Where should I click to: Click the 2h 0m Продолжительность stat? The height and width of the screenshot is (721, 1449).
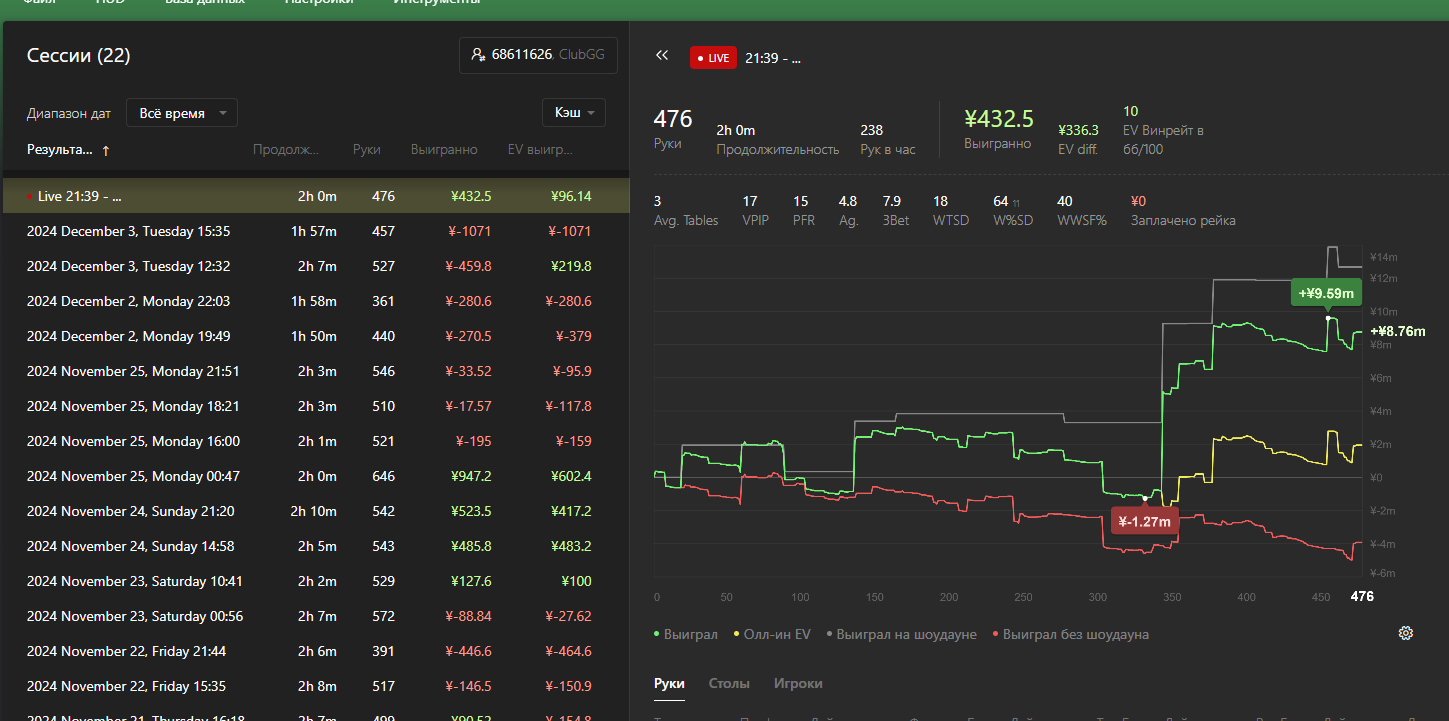[x=777, y=139]
